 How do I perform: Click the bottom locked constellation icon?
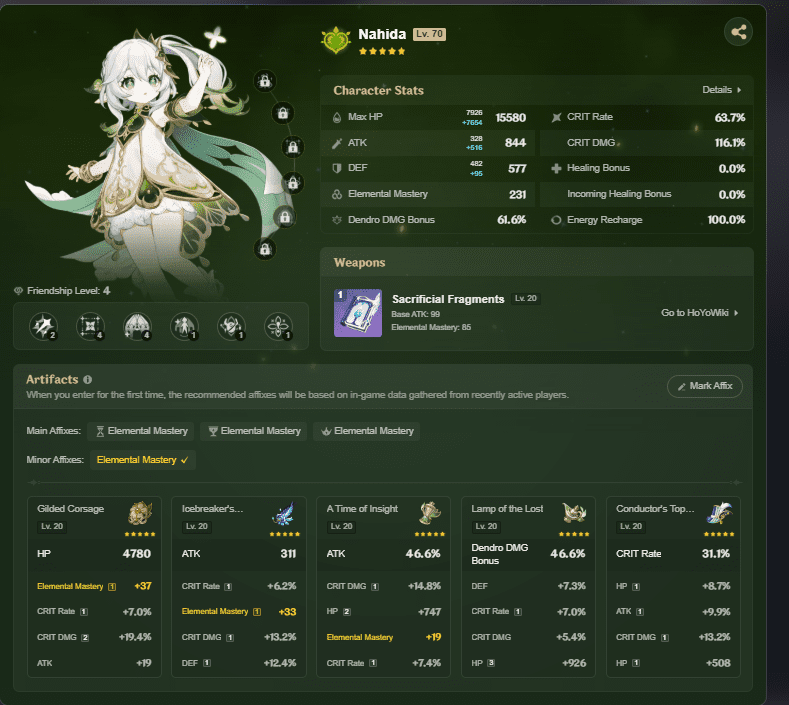click(x=264, y=247)
